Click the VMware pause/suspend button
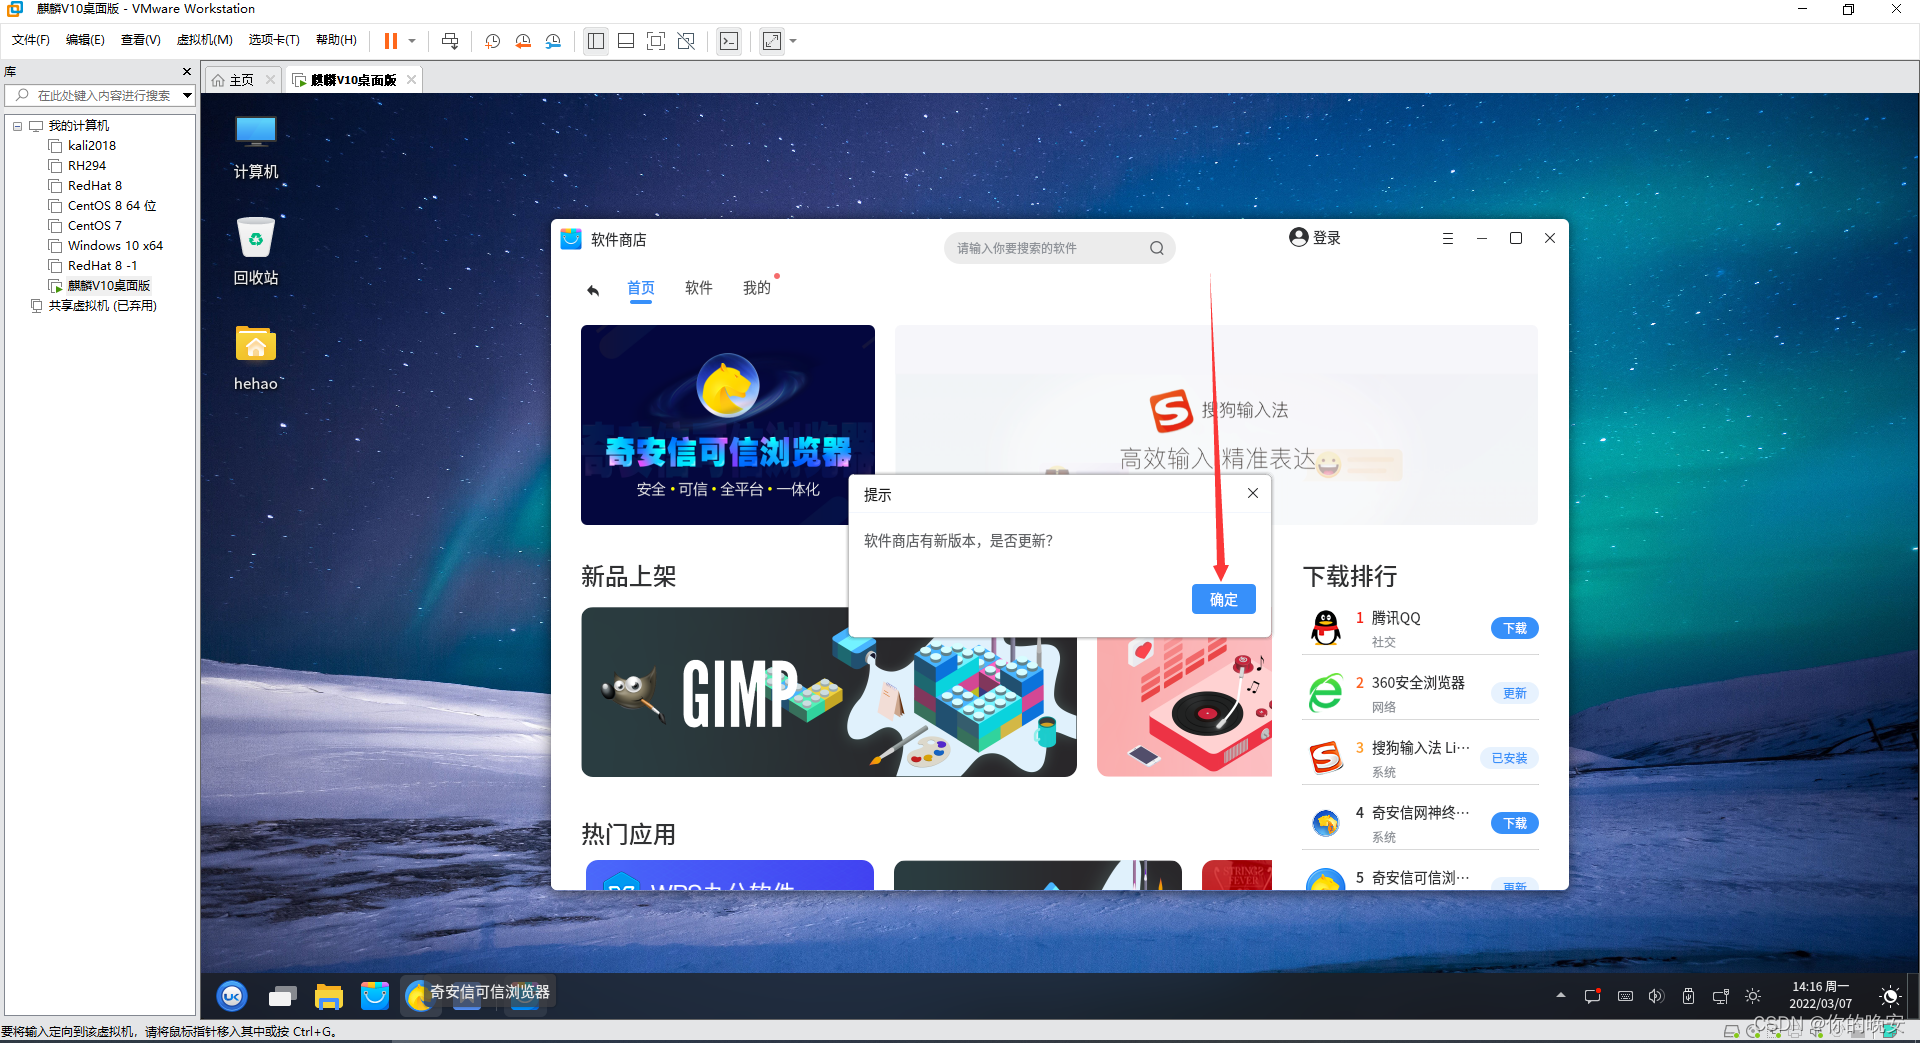The width and height of the screenshot is (1920, 1043). coord(391,41)
